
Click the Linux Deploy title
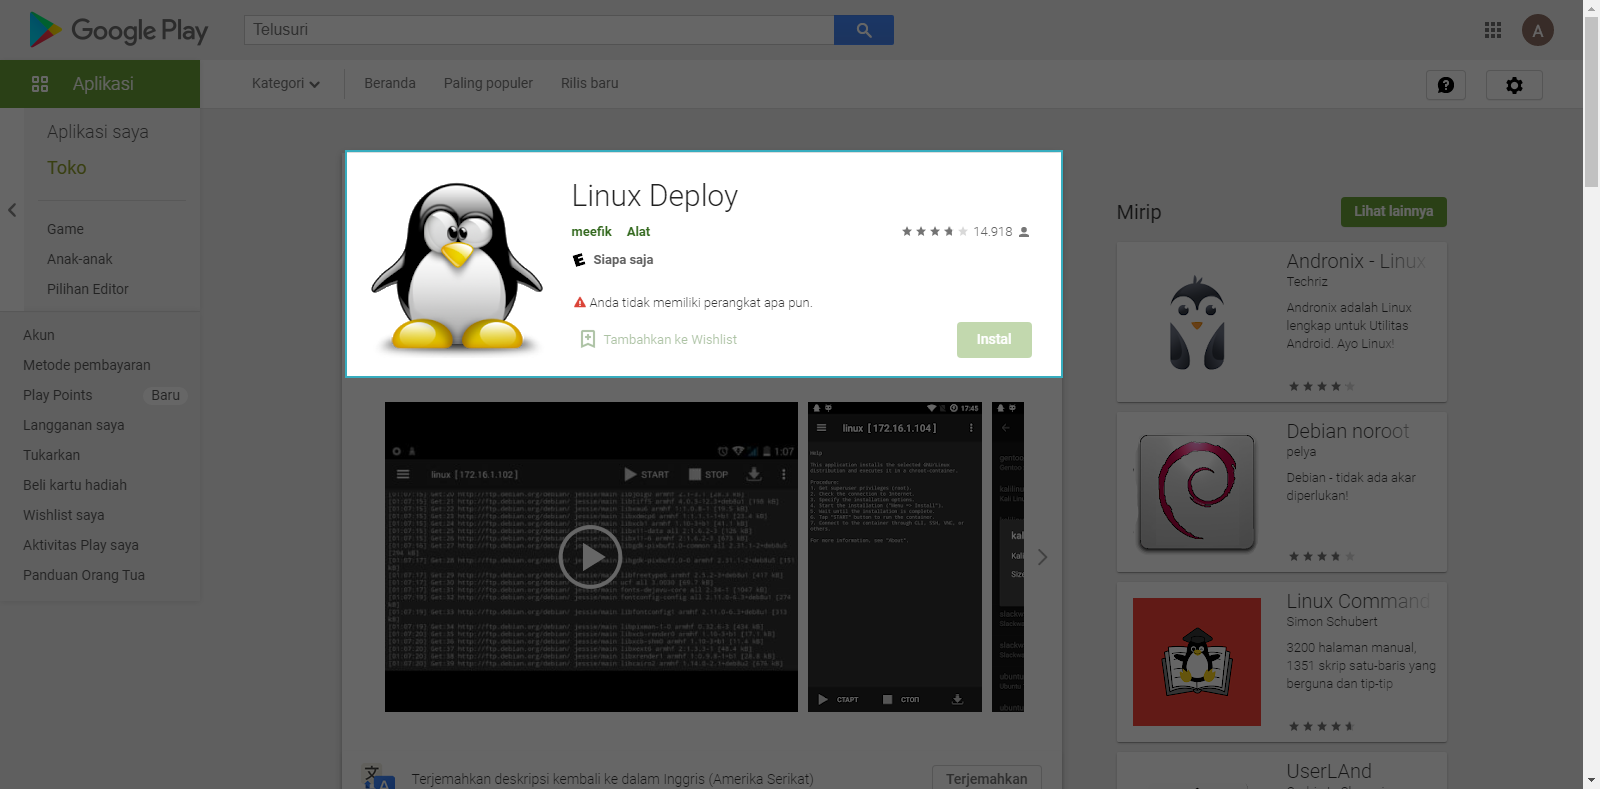click(655, 196)
